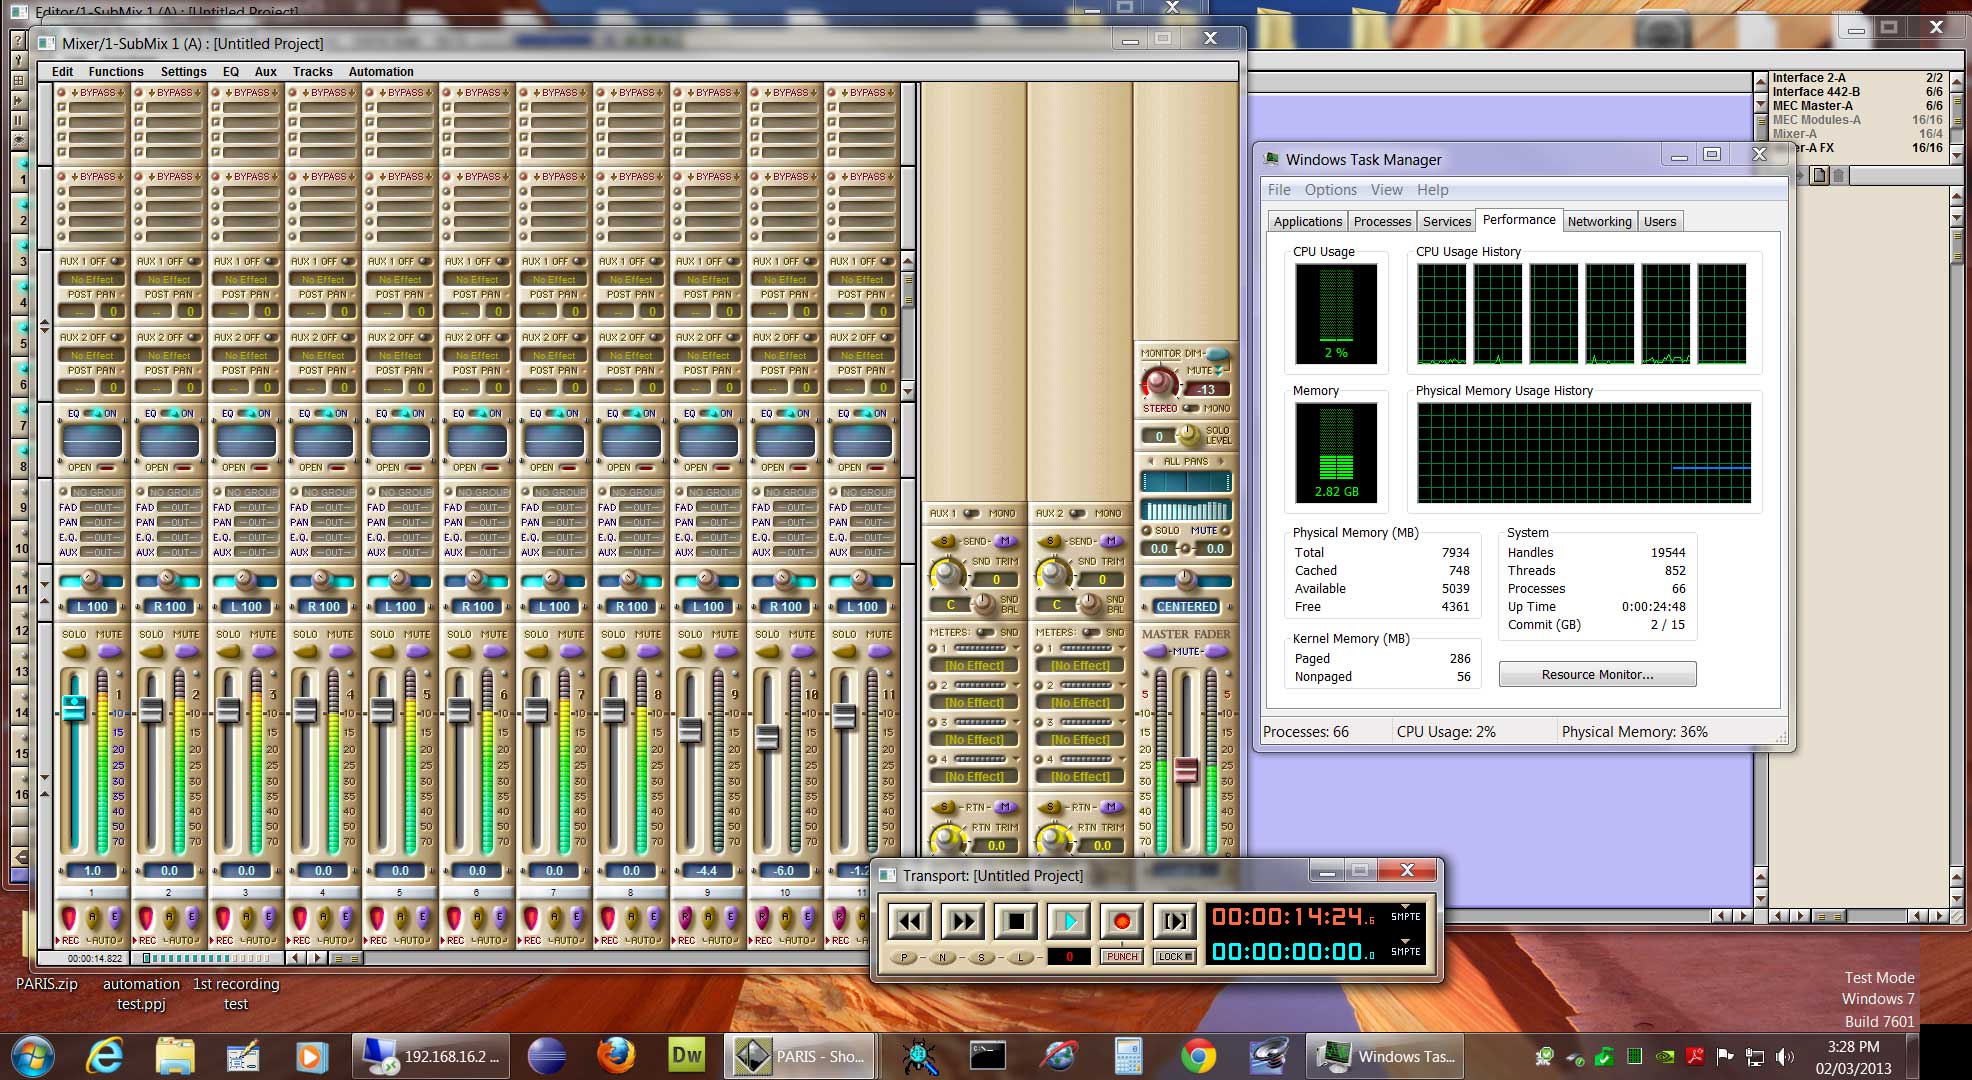The image size is (1972, 1080).
Task: Click the channel 1 volume fader handle
Action: pos(74,708)
